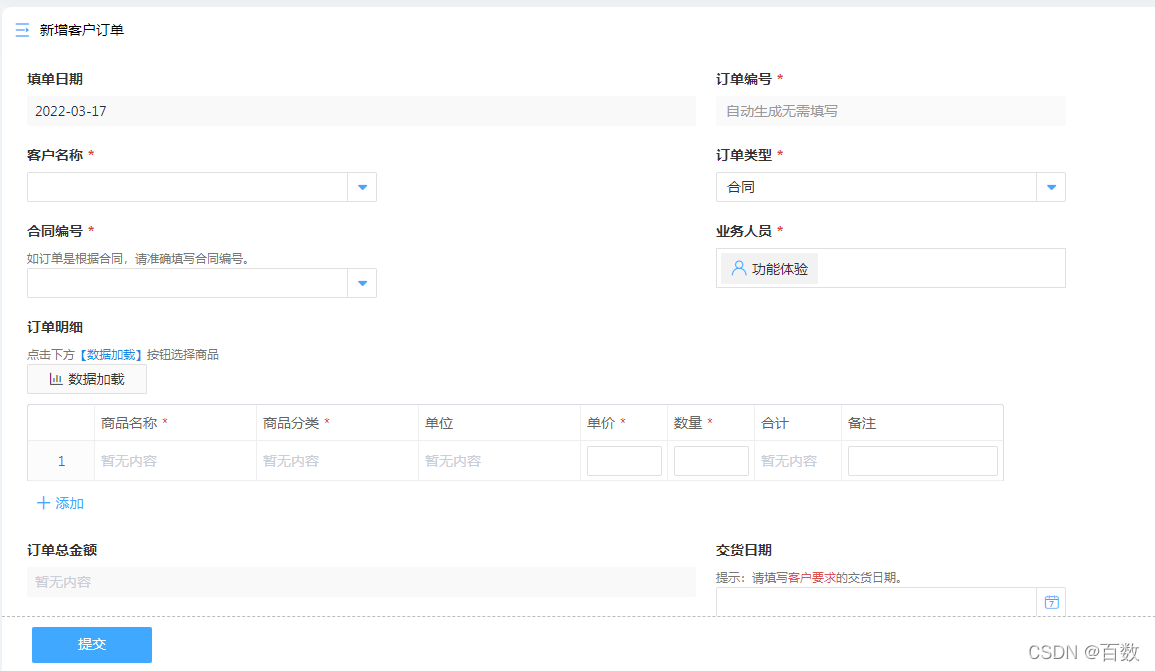1155x671 pixels.
Task: Click the 填单日期 field showing 2022-03-17
Action: click(x=361, y=111)
